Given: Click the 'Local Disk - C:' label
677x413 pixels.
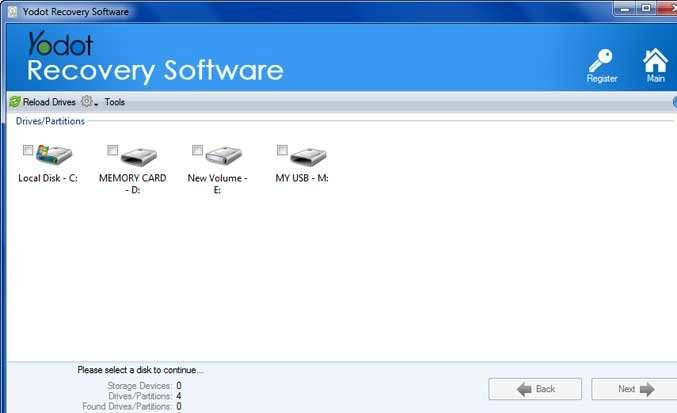Looking at the screenshot, I should [48, 178].
